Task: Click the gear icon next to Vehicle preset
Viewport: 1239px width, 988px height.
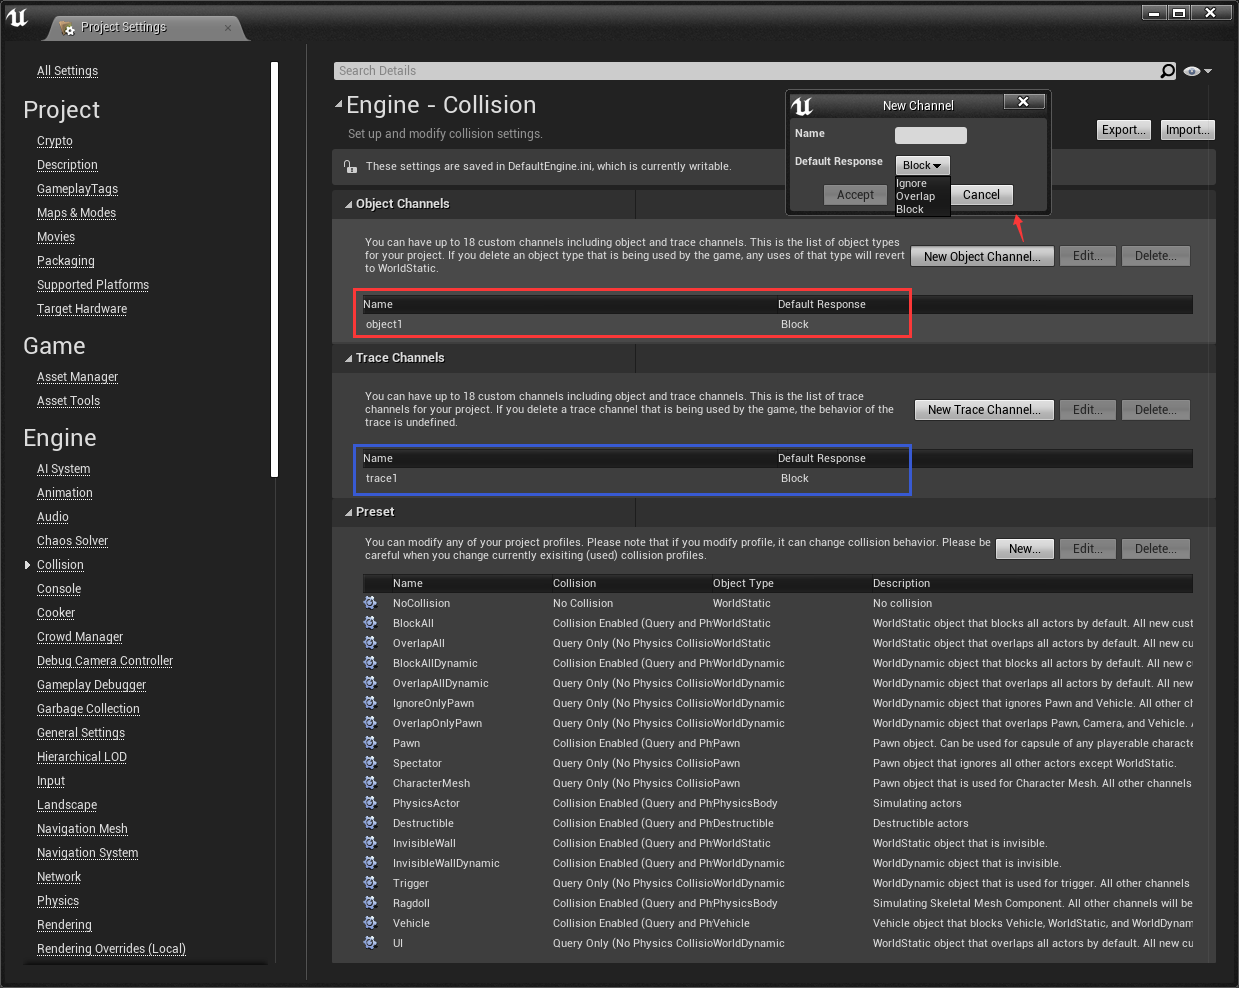Action: (370, 923)
